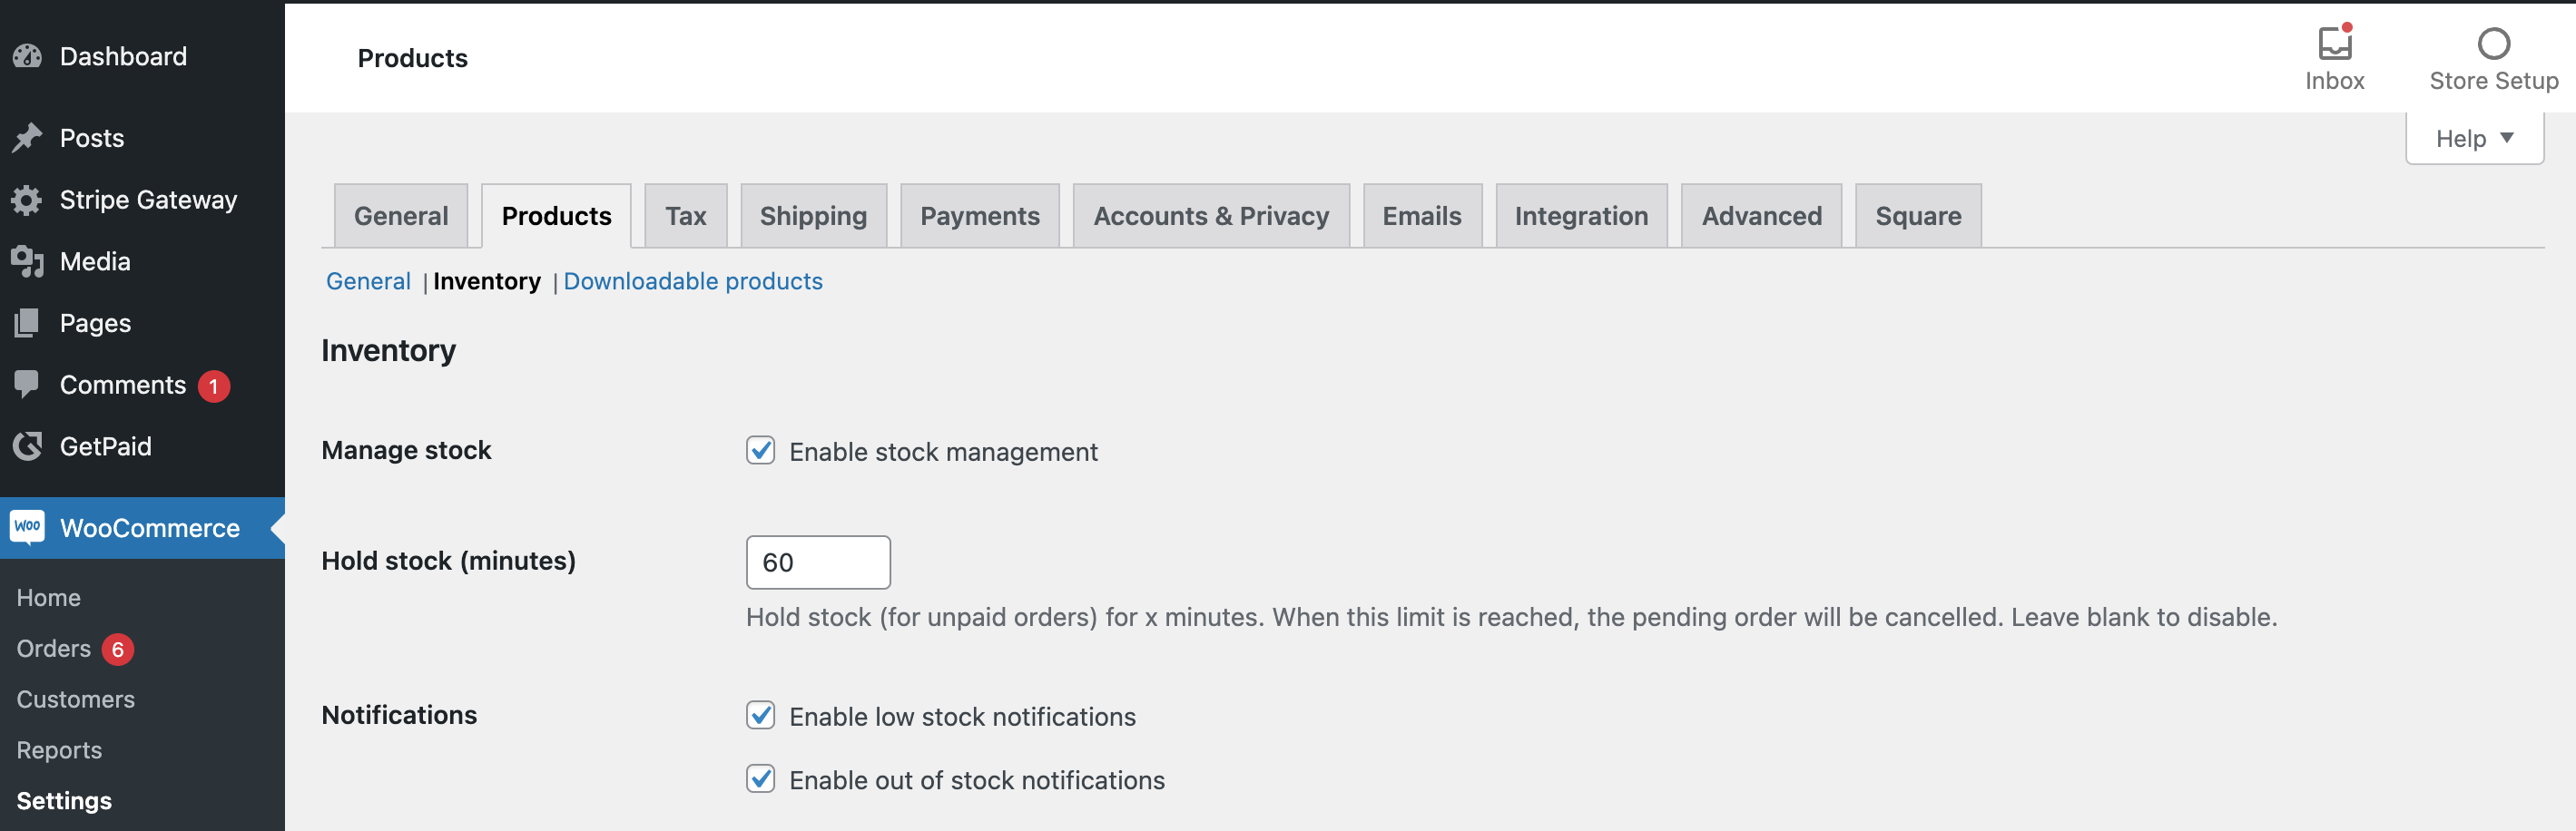This screenshot has height=831, width=2576.
Task: Select the Stripe Gateway gear icon
Action: pos(27,199)
